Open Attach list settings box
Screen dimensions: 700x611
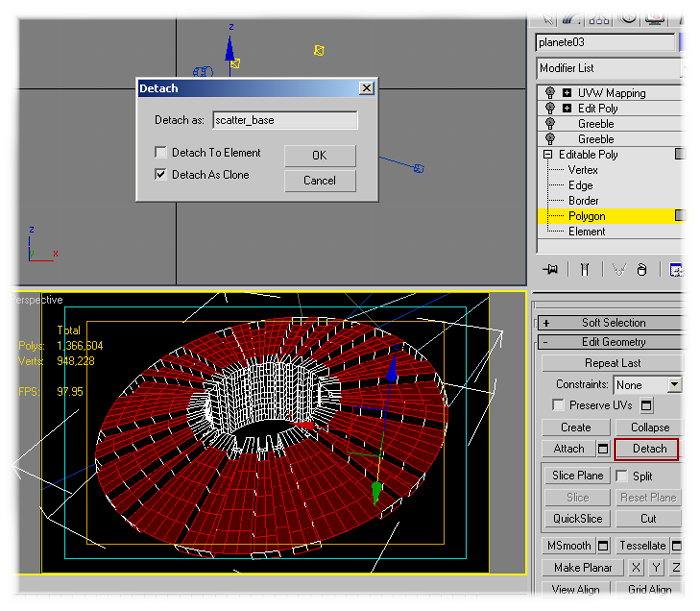603,450
